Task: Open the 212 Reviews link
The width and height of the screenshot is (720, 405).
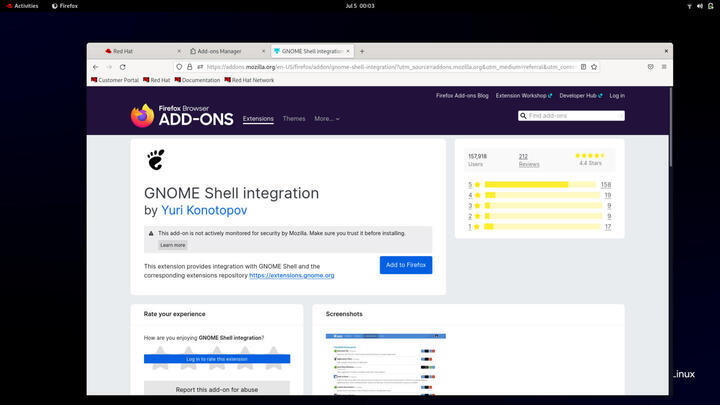Action: tap(529, 160)
